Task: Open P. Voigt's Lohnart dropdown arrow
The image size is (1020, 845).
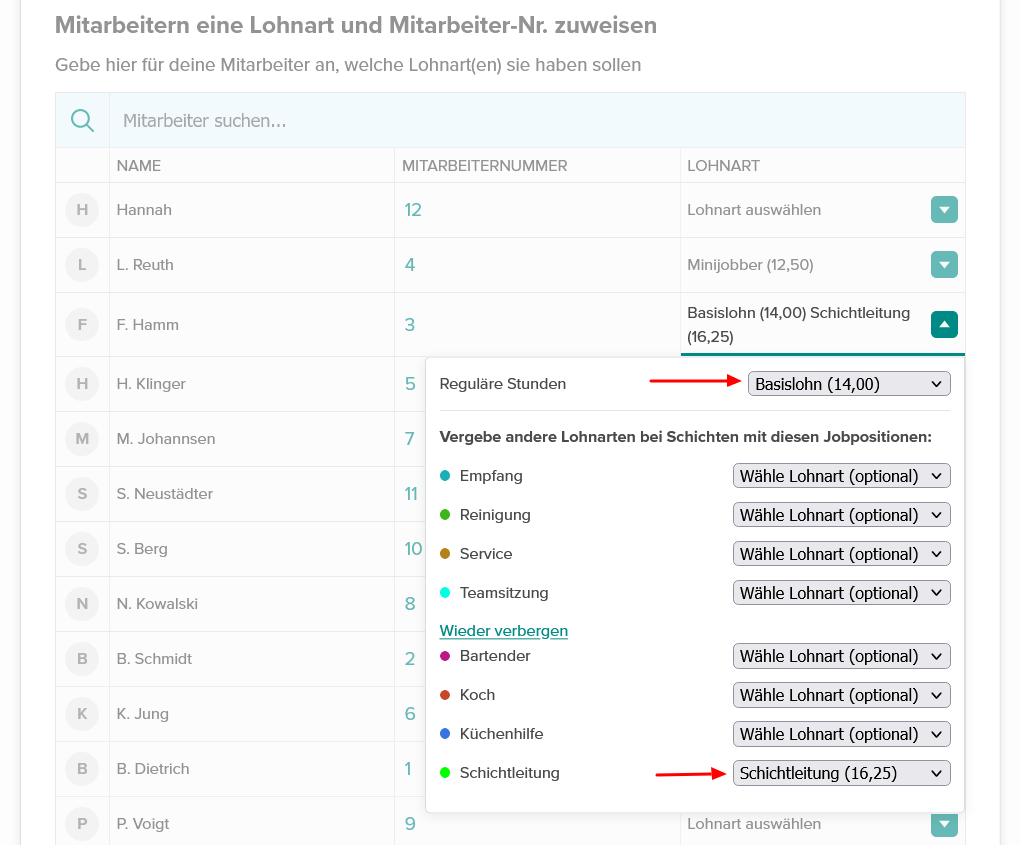Action: coord(944,824)
